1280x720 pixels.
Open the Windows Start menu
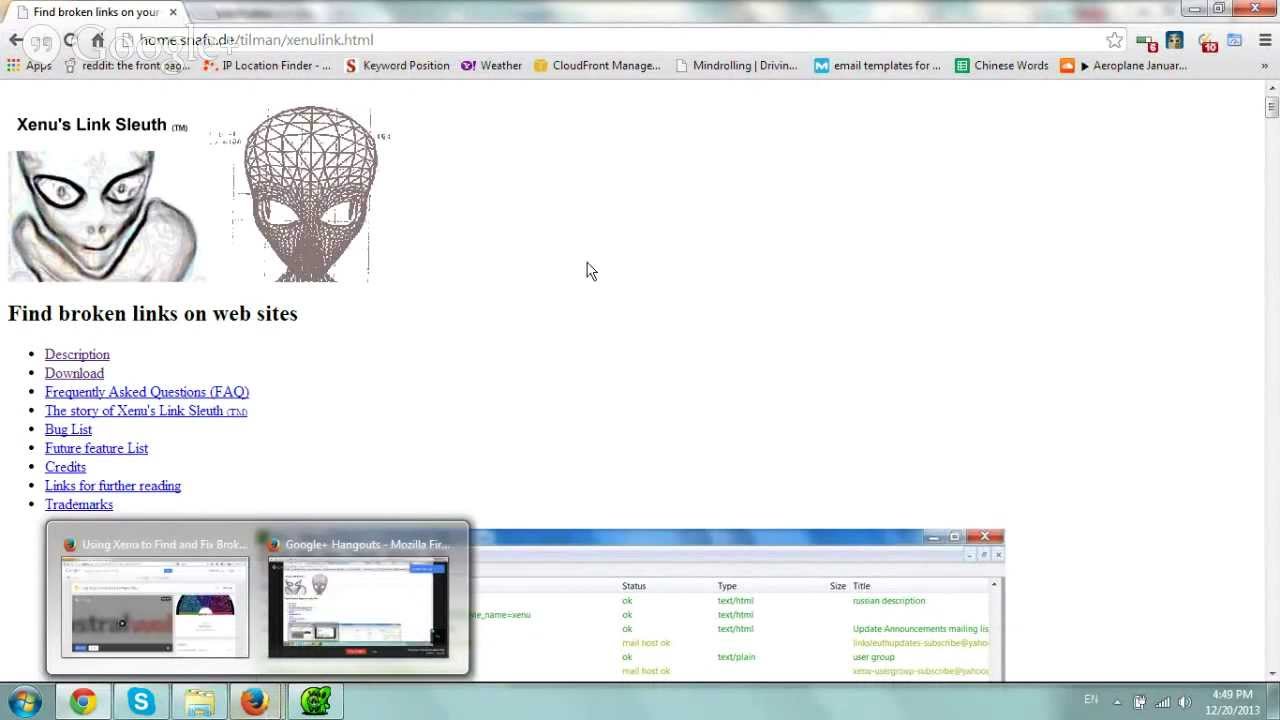24,702
